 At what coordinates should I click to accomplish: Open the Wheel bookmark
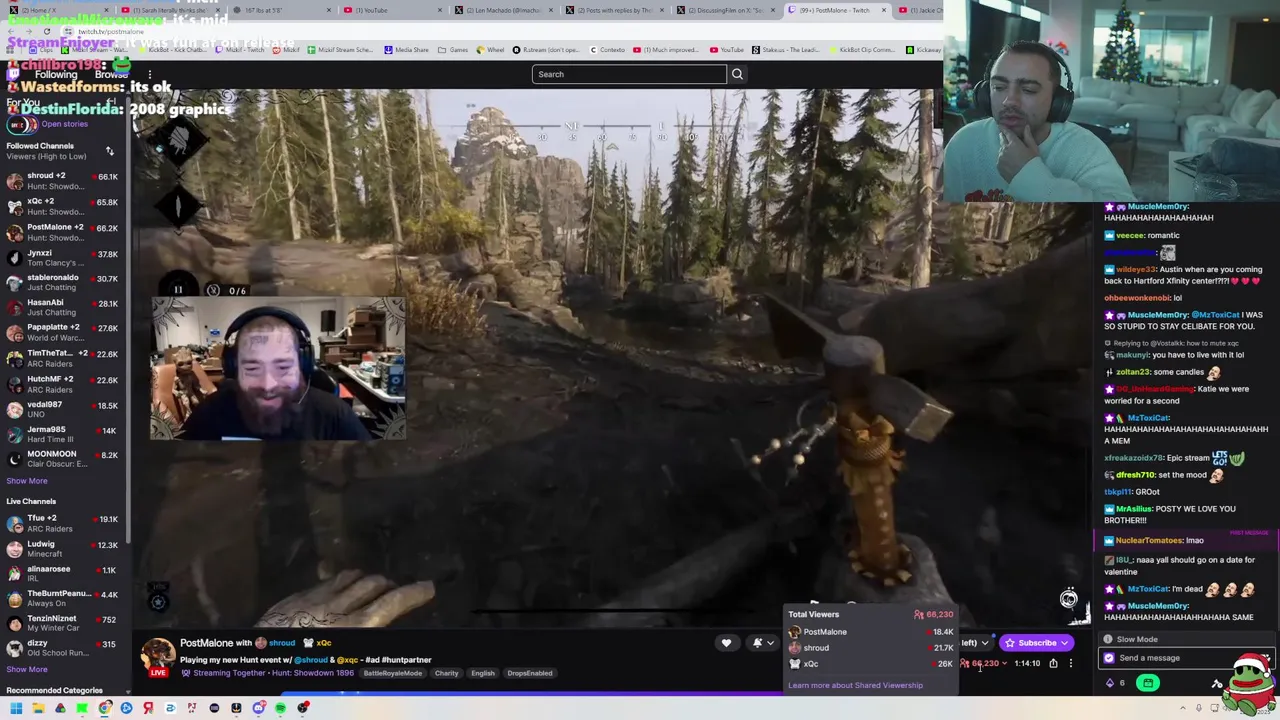pyautogui.click(x=491, y=50)
